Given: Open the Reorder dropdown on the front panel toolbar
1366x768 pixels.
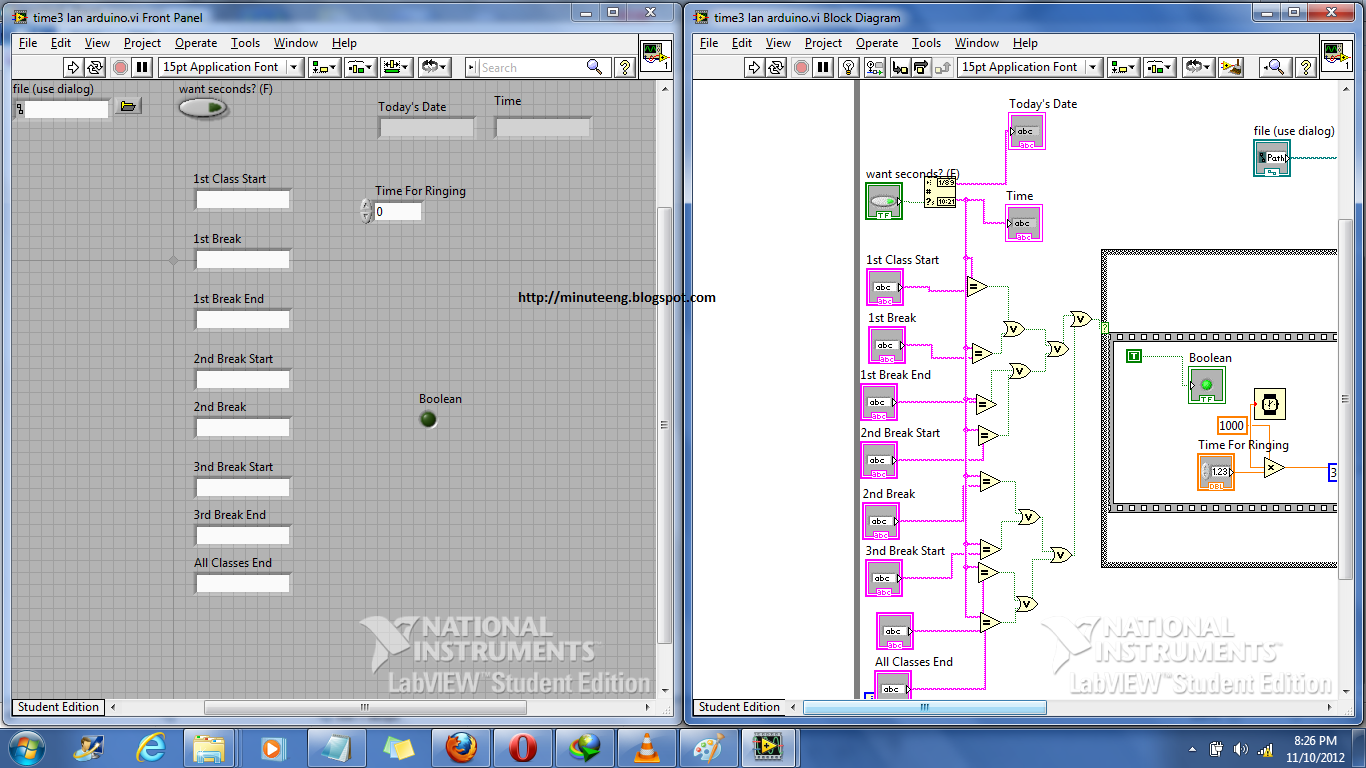Looking at the screenshot, I should 436,67.
